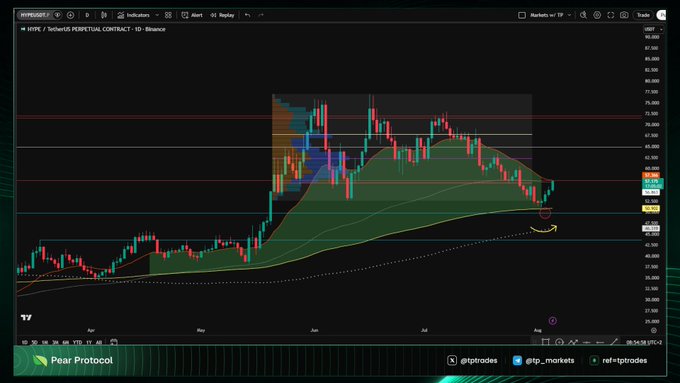Select the 1Y date range
Image resolution: width=680 pixels, height=383 pixels.
89,342
